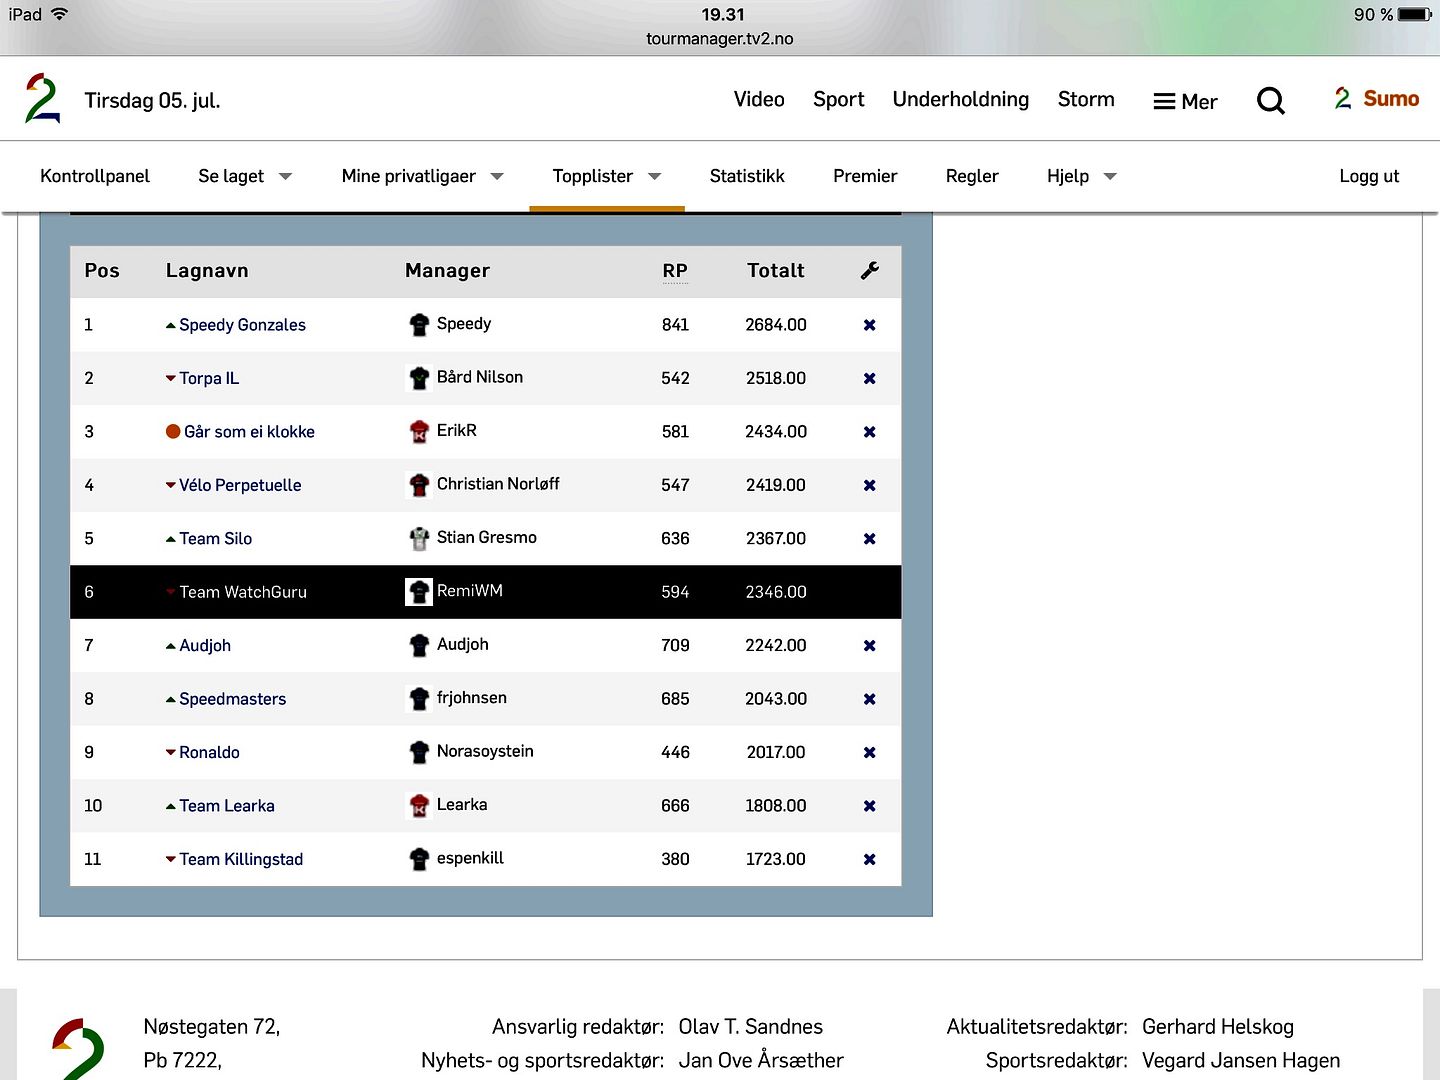The width and height of the screenshot is (1440, 1080).
Task: Remove Speedmasters with its X icon
Action: pyautogui.click(x=870, y=699)
